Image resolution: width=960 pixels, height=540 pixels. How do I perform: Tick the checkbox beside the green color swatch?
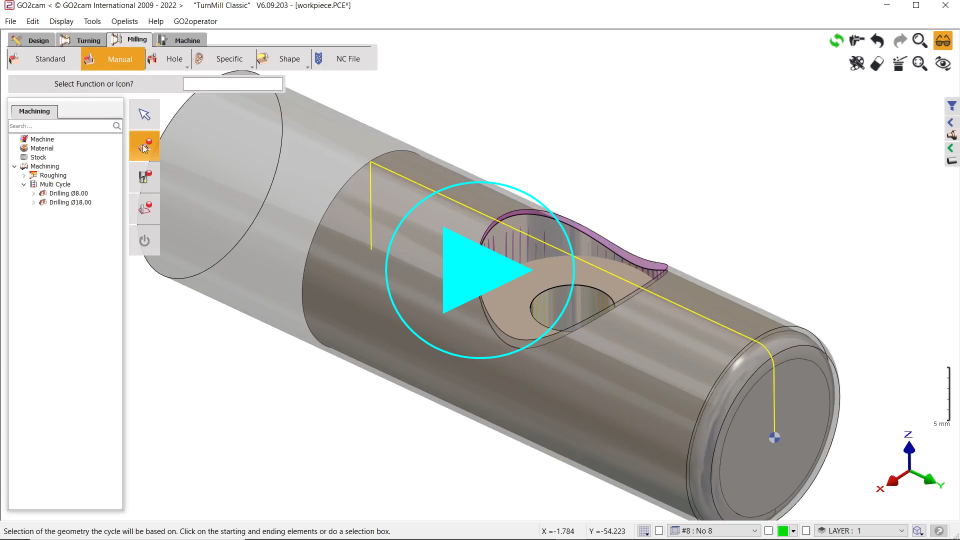click(768, 531)
